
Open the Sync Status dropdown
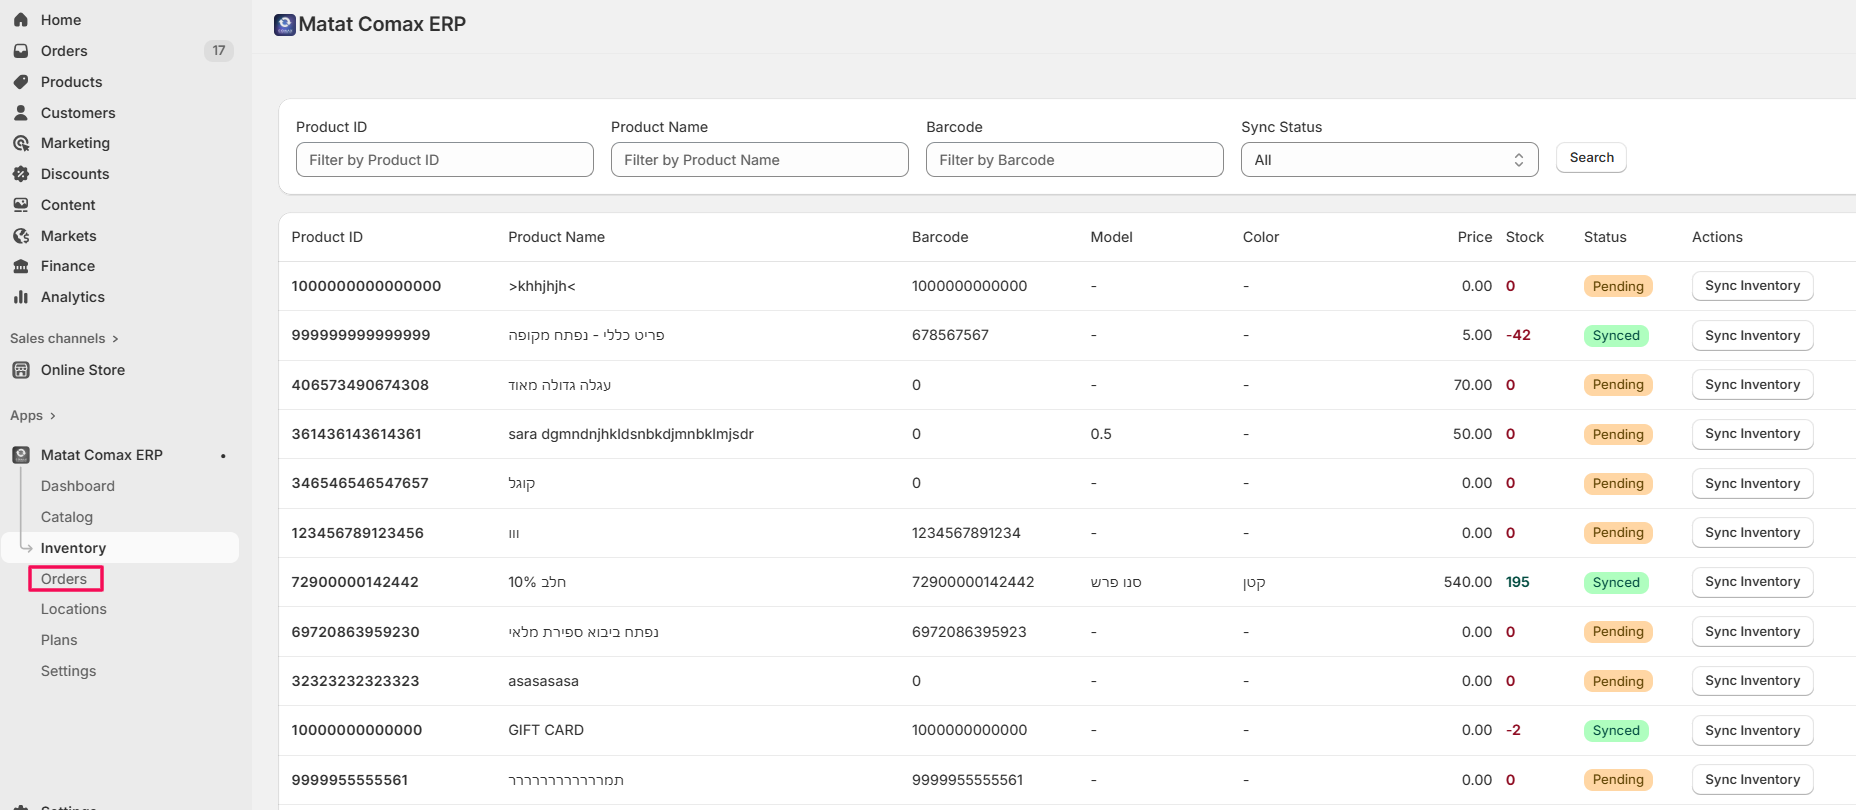[1388, 160]
